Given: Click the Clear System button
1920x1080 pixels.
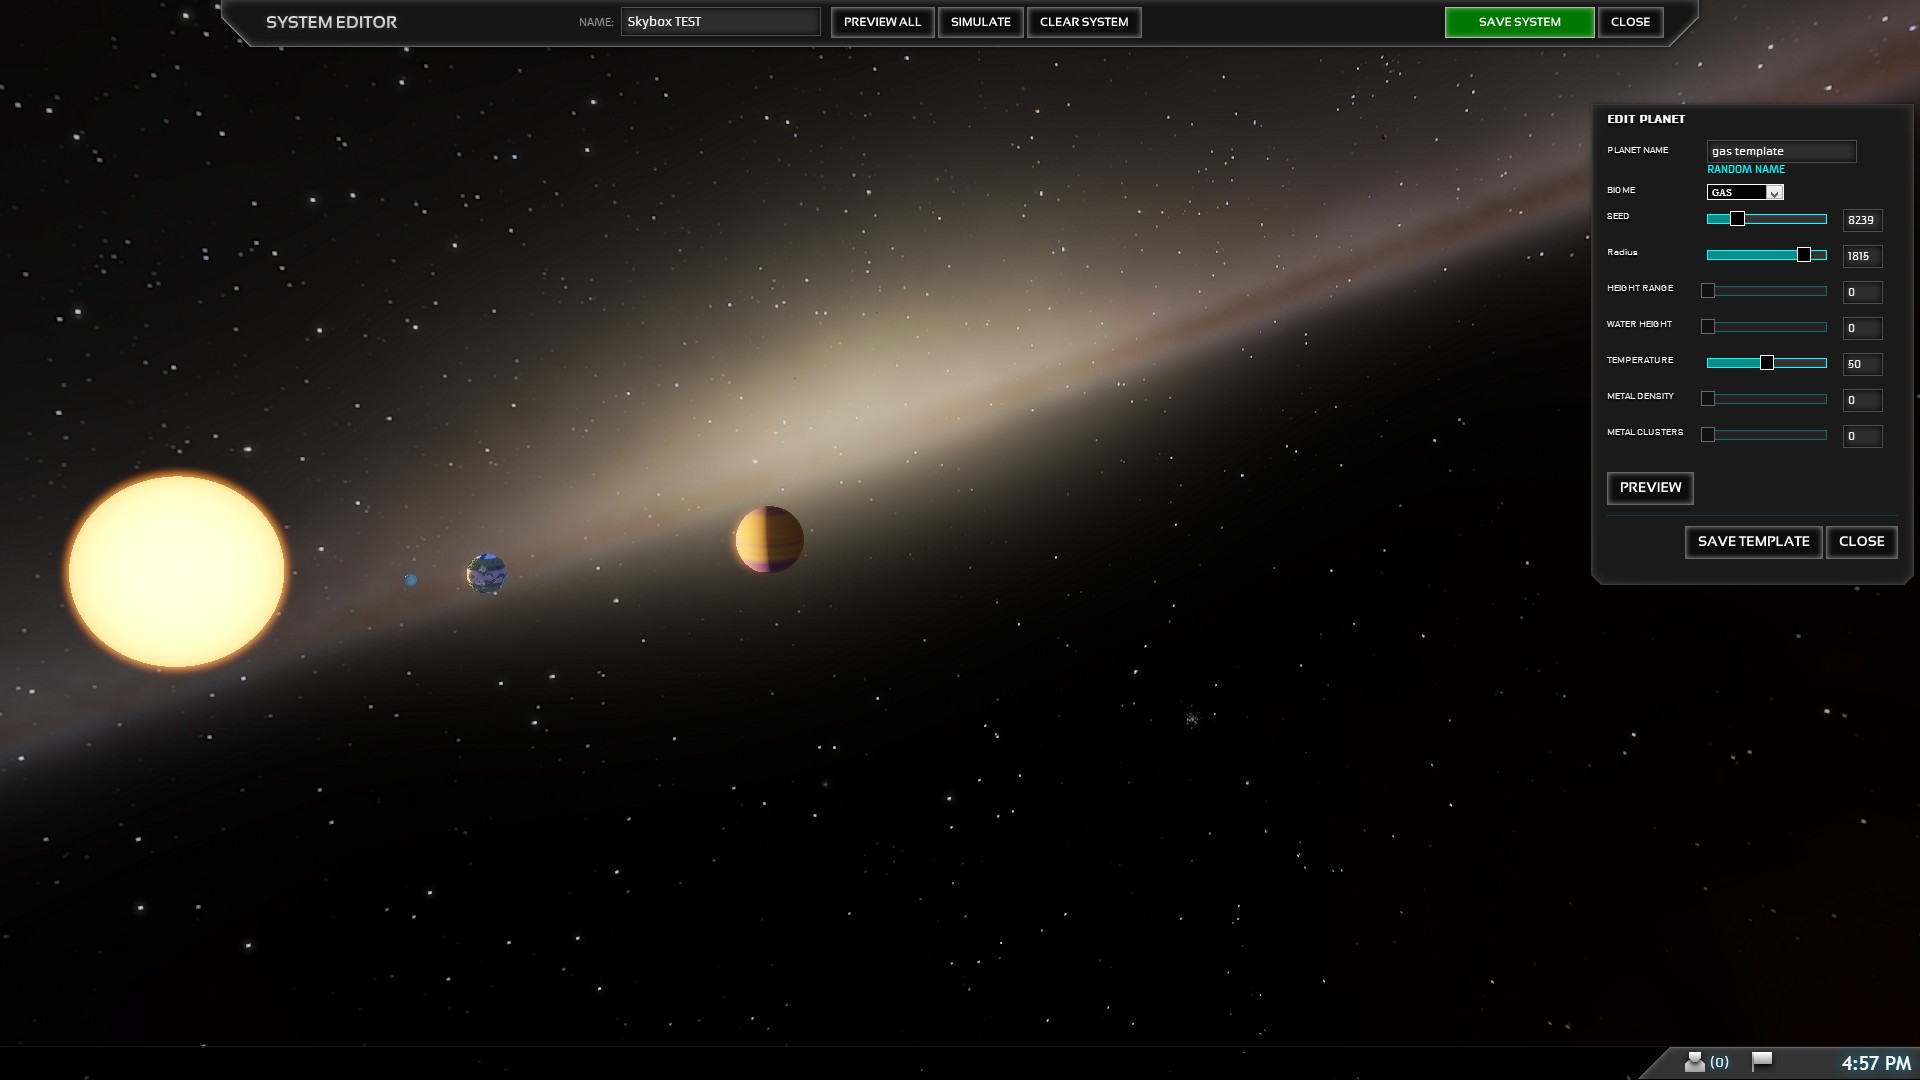Looking at the screenshot, I should tap(1084, 22).
